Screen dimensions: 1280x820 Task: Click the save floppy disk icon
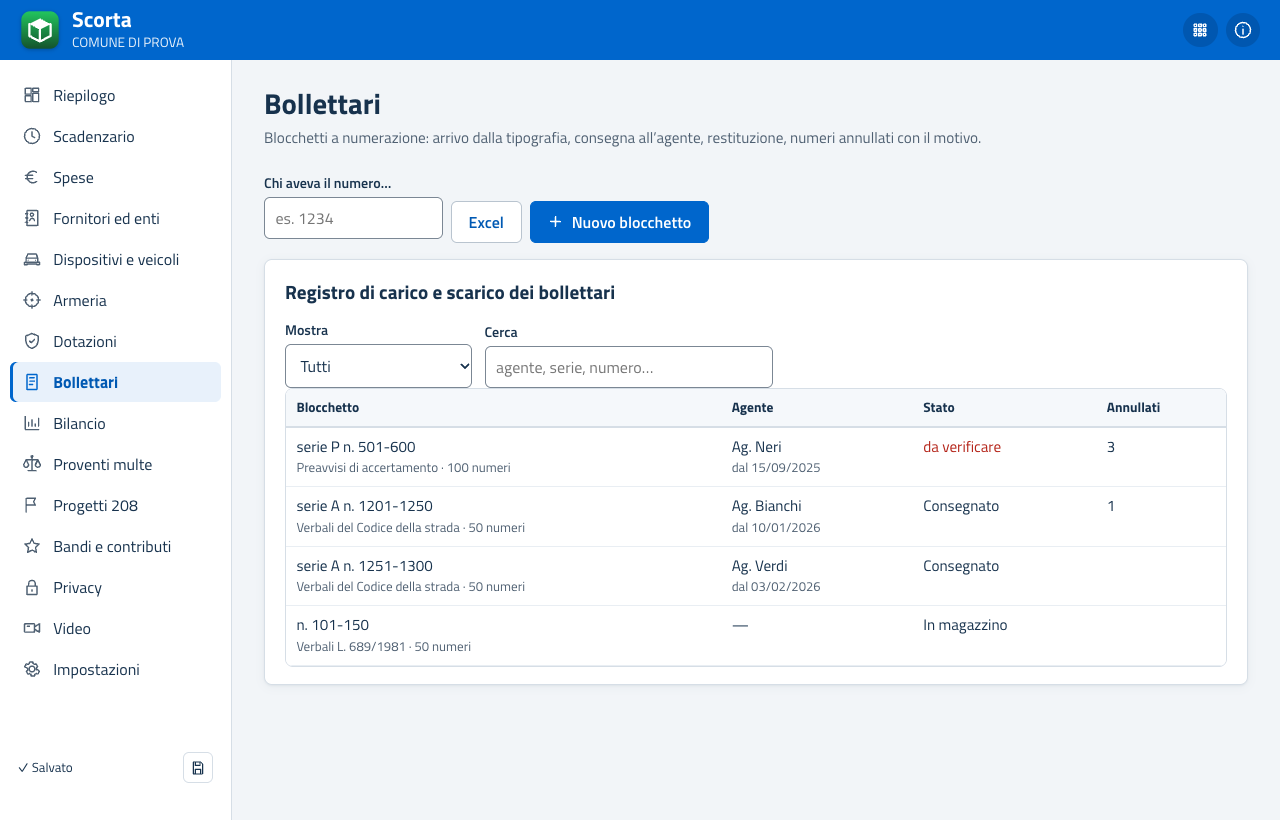coord(198,768)
